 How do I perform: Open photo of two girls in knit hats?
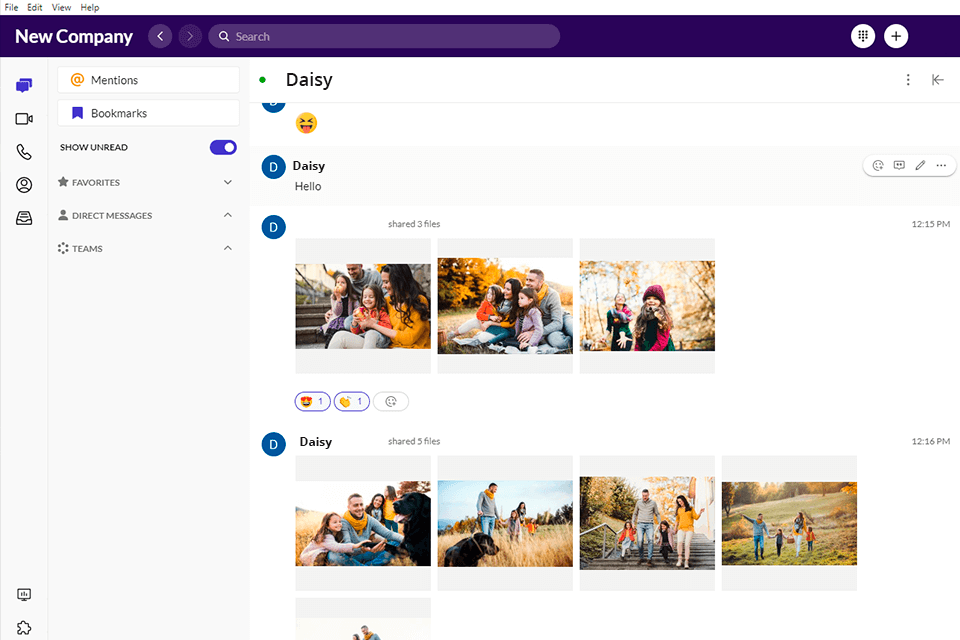[x=647, y=306]
